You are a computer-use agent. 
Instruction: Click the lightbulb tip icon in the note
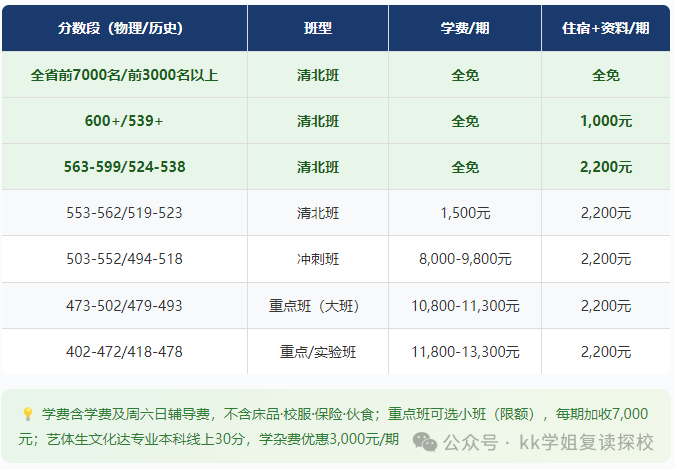[x=28, y=414]
